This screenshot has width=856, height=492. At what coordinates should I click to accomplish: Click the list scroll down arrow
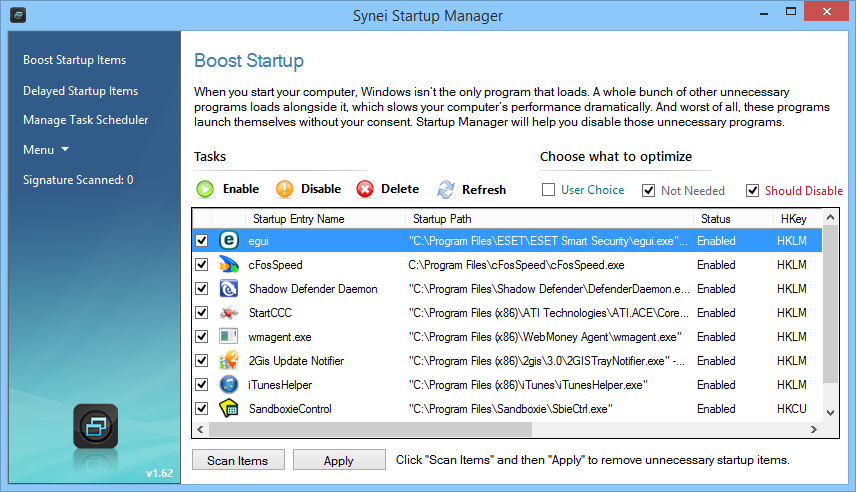[830, 413]
